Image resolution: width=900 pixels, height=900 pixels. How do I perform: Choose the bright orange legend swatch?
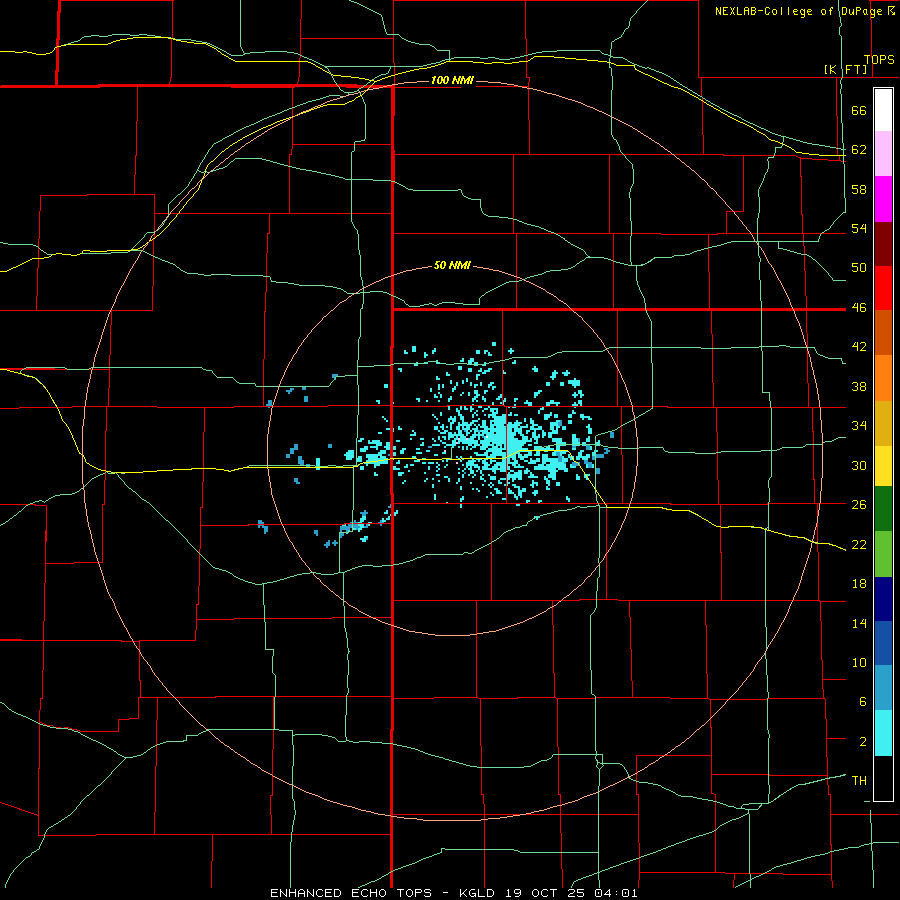coord(883,378)
